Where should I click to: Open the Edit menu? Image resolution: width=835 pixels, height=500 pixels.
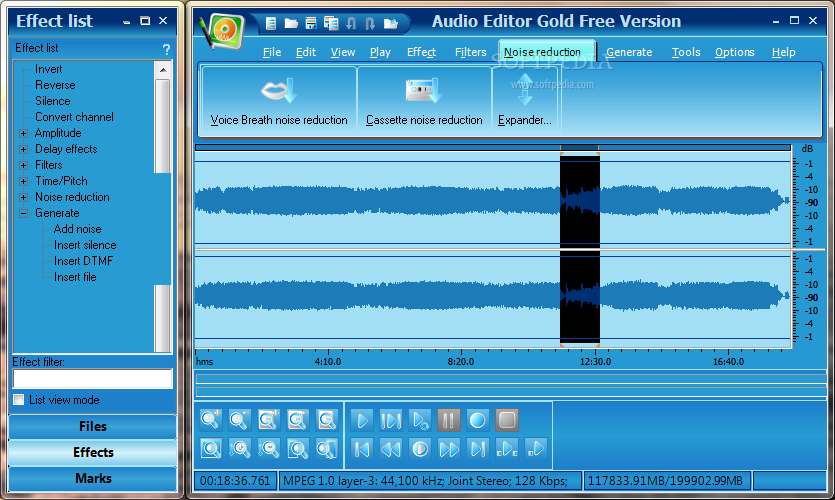coord(306,52)
